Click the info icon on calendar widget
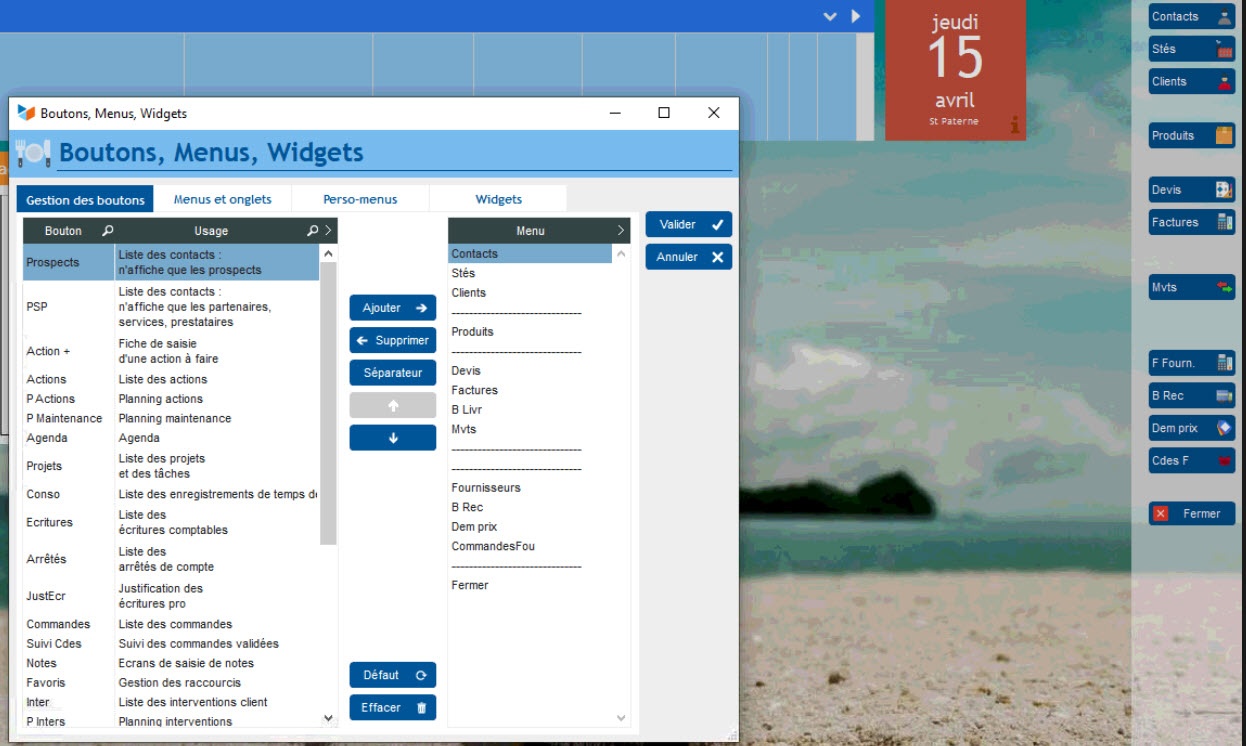The width and height of the screenshot is (1246, 746). pyautogui.click(x=1015, y=125)
